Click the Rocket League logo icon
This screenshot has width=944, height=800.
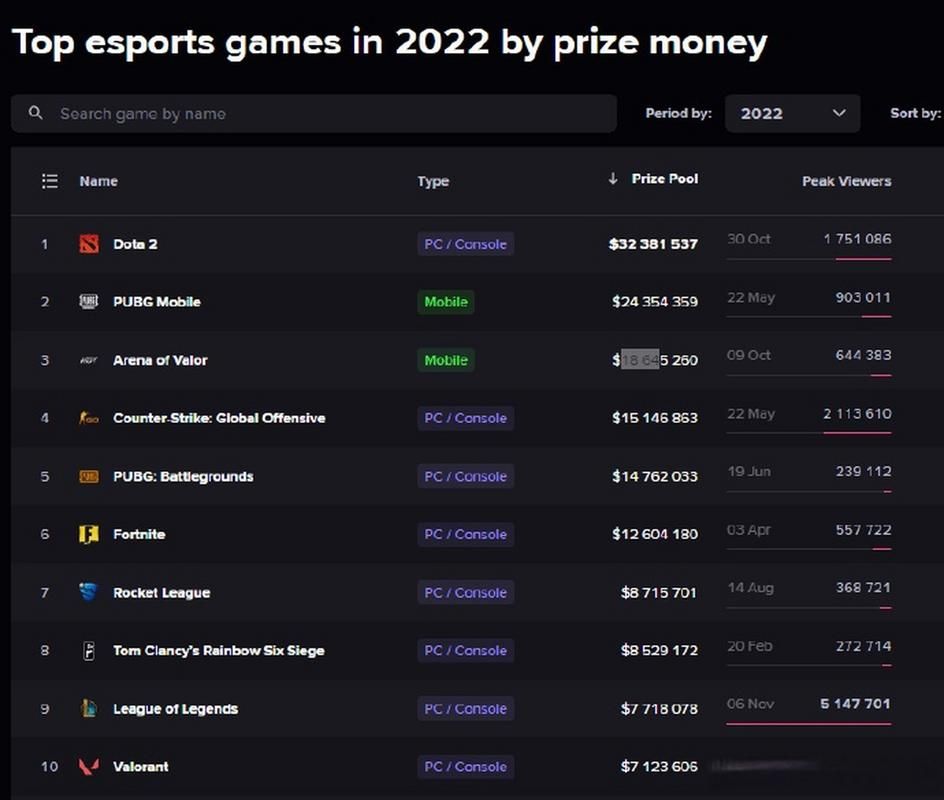(x=88, y=592)
